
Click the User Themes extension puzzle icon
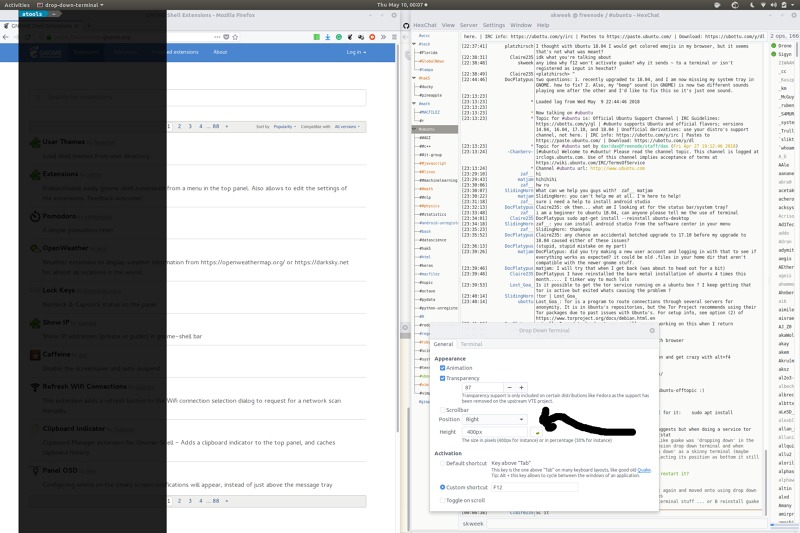coord(35,142)
